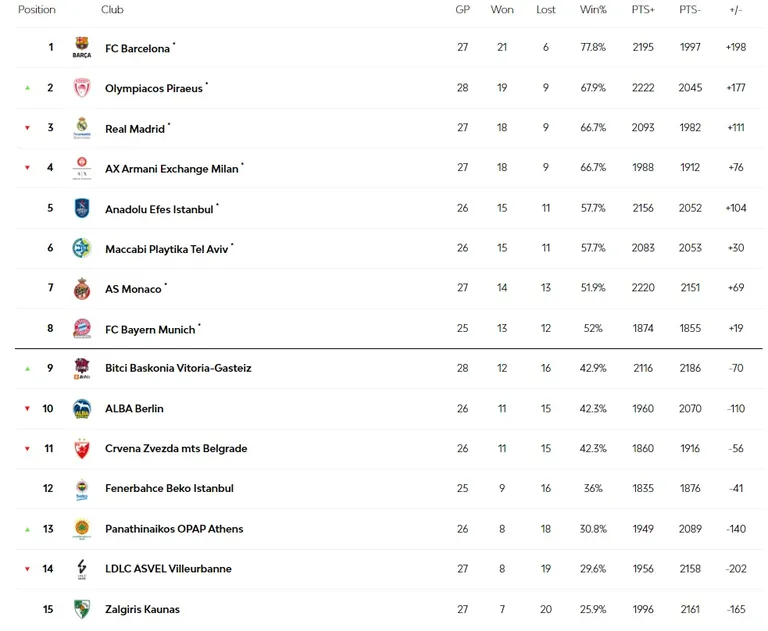Screen dimensions: 768x631
Task: Select the Anadolu Efes Istanbul logo
Action: 82,208
